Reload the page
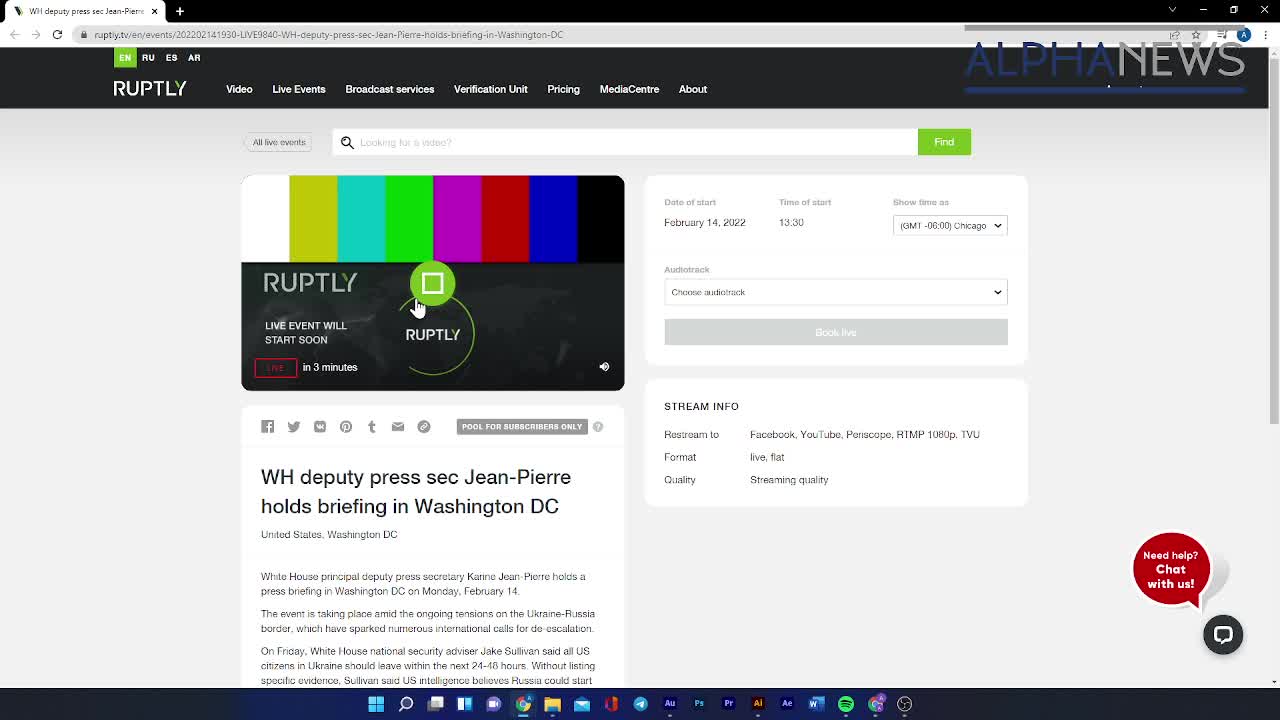The width and height of the screenshot is (1280, 720). tap(57, 35)
